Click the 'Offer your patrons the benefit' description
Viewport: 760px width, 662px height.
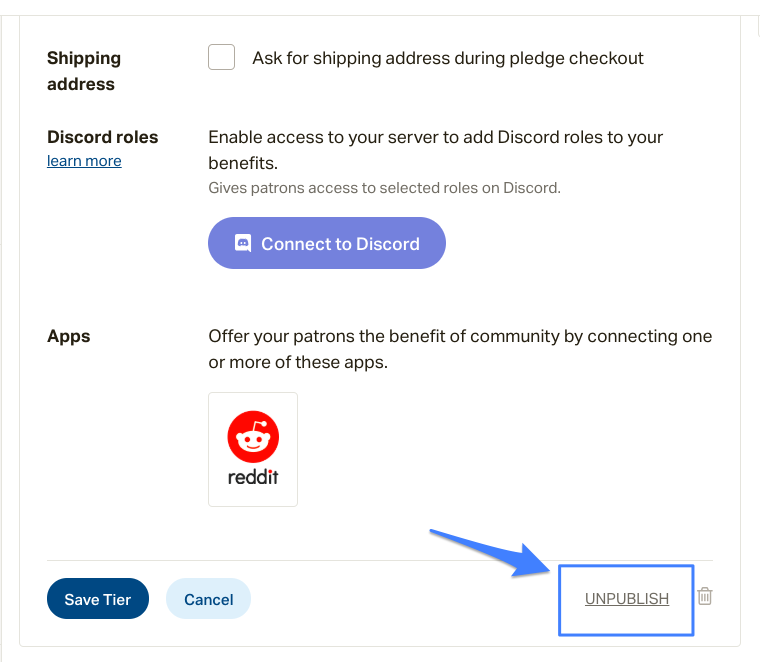(x=460, y=349)
